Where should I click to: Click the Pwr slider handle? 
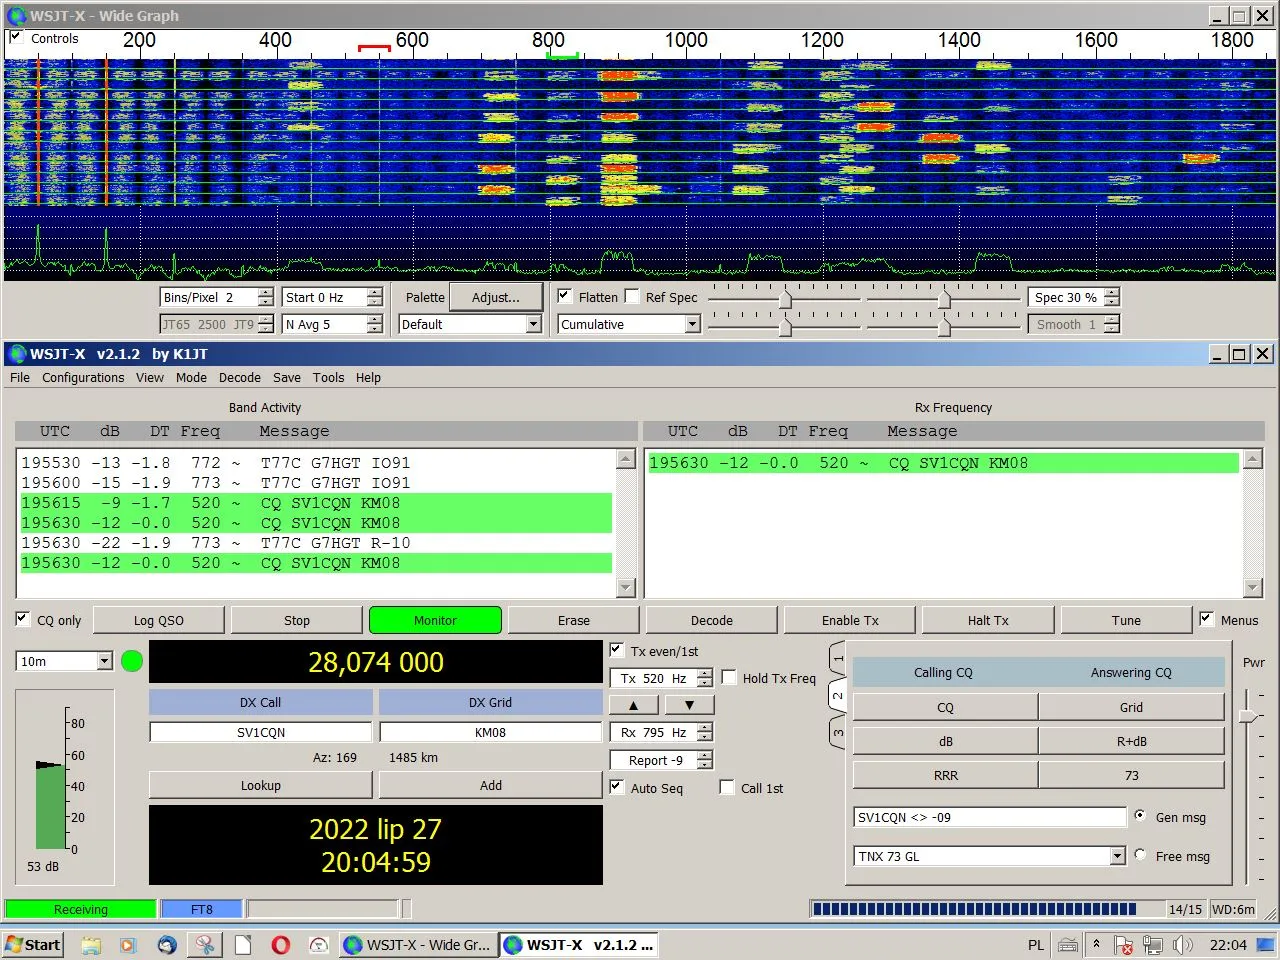pos(1248,716)
